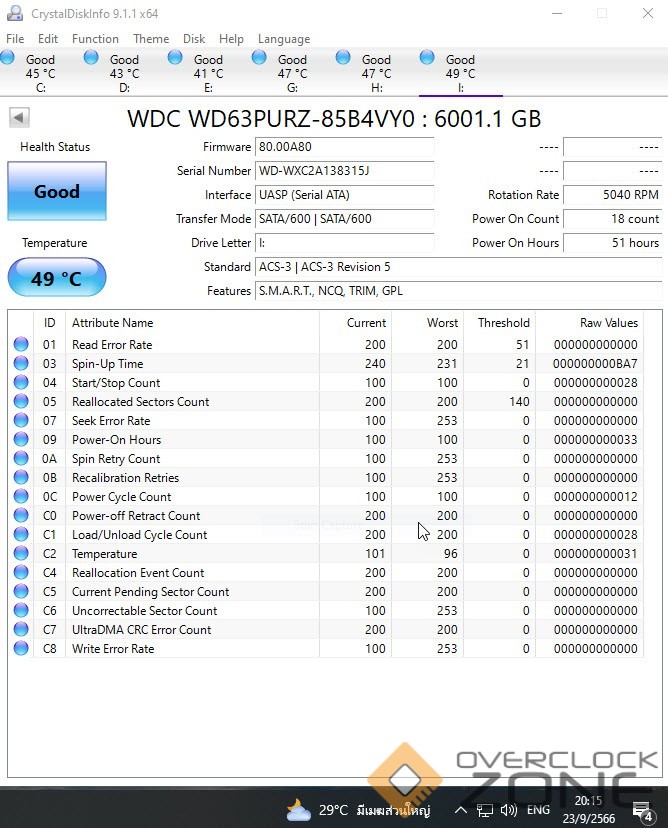
Task: Click the Interface field UASP (Serial ATA)
Action: pos(344,195)
